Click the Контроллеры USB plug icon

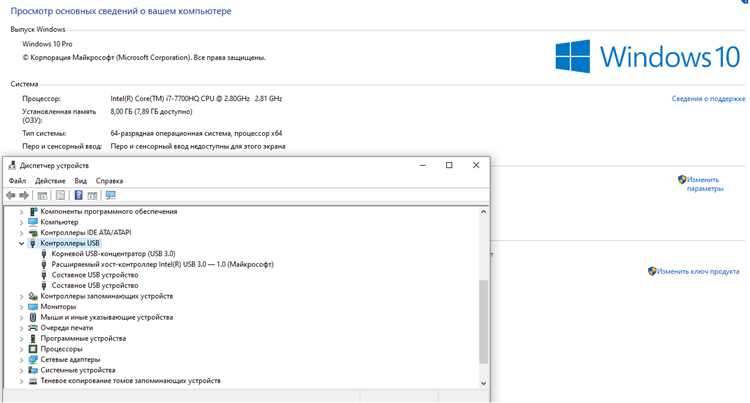pyautogui.click(x=33, y=243)
